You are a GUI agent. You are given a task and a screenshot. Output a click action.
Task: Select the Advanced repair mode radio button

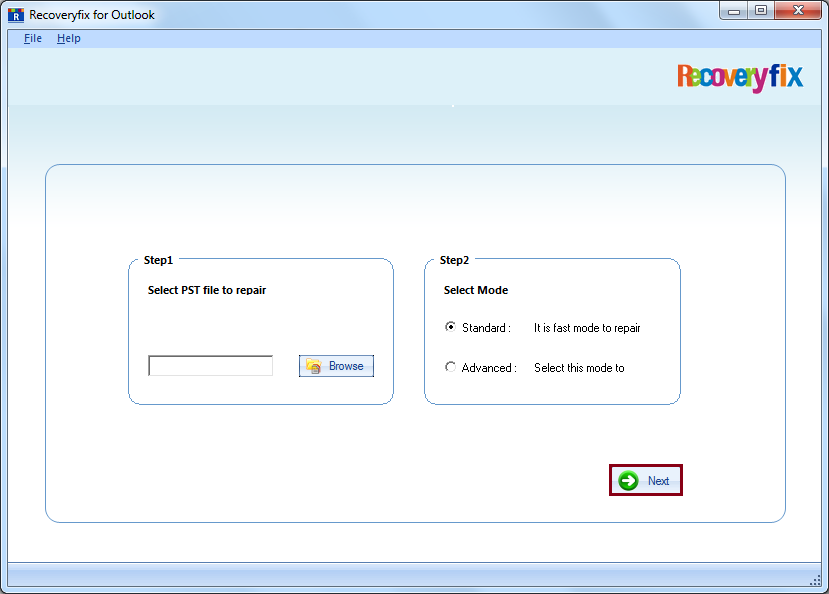pos(450,367)
